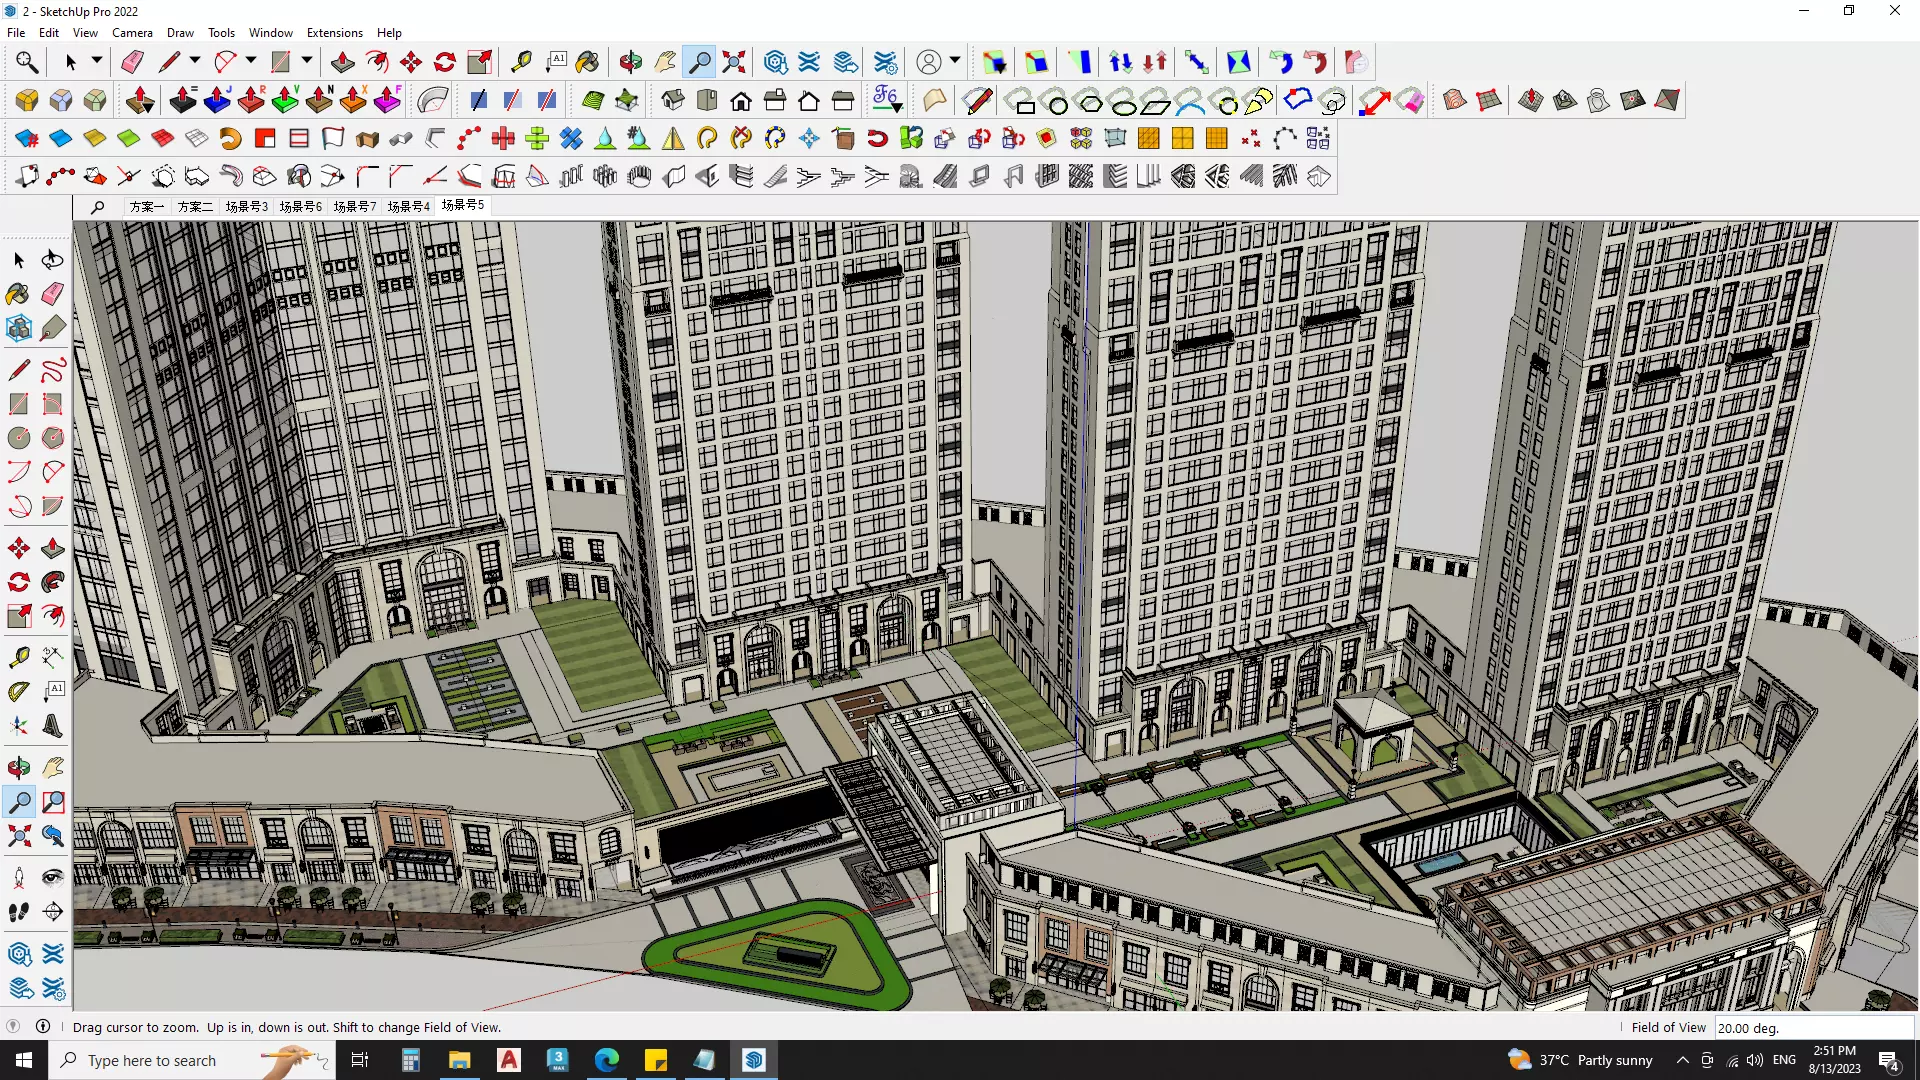Choose the Paint Bucket tool in top toolbar
Viewport: 1920px width, 1080px height.
point(587,62)
